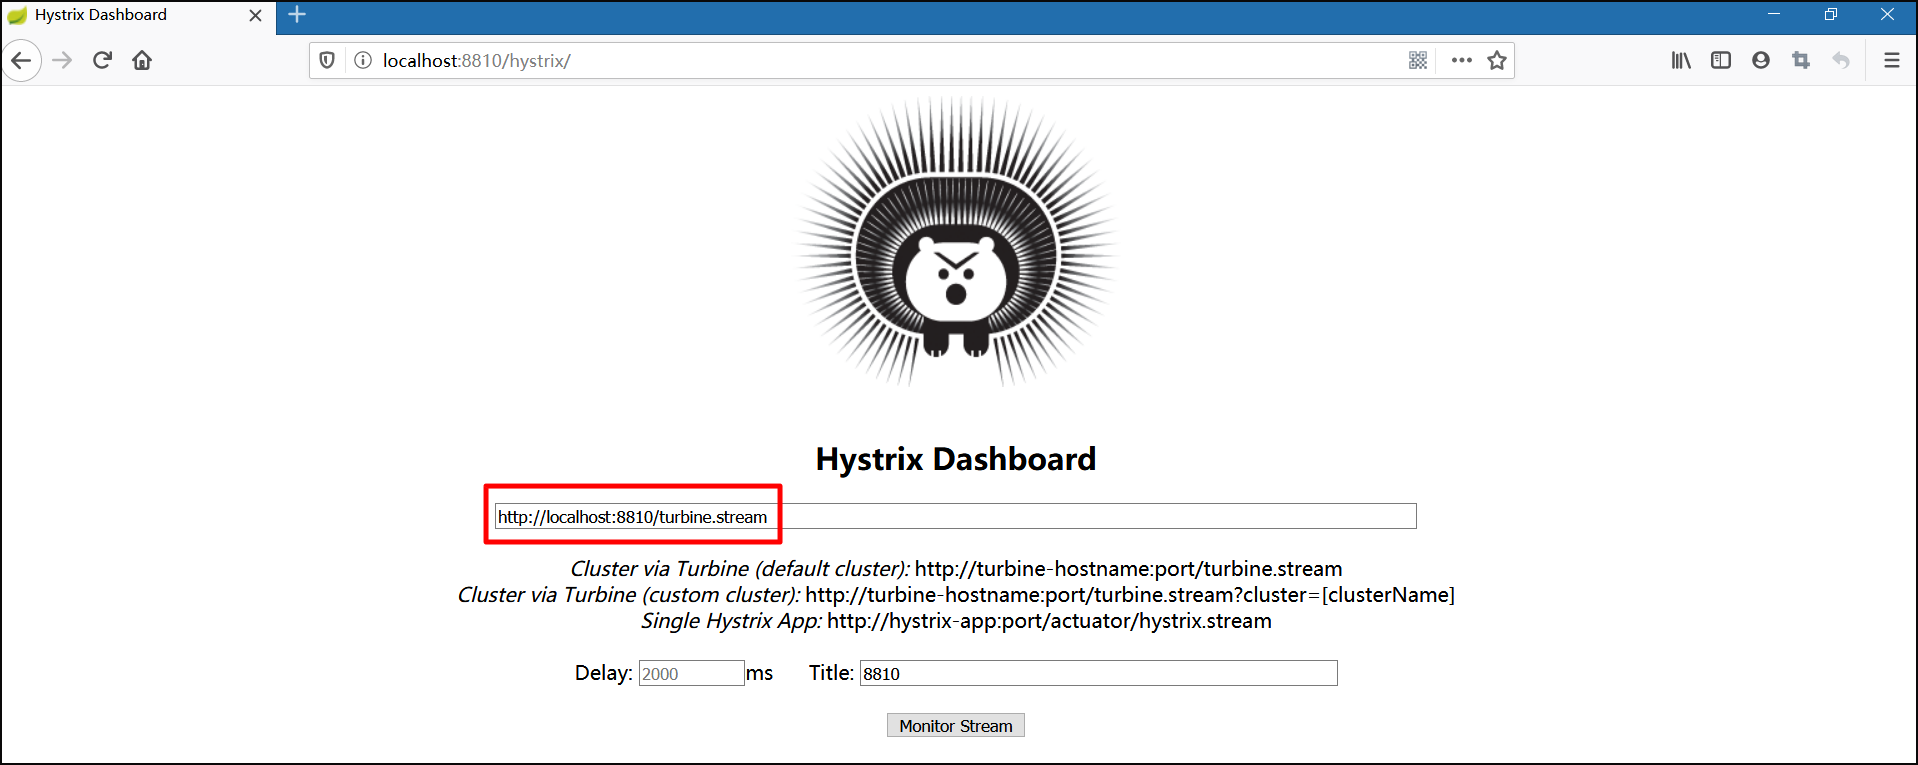Close the Hystrix Dashboard tab
The height and width of the screenshot is (765, 1918).
pos(255,15)
